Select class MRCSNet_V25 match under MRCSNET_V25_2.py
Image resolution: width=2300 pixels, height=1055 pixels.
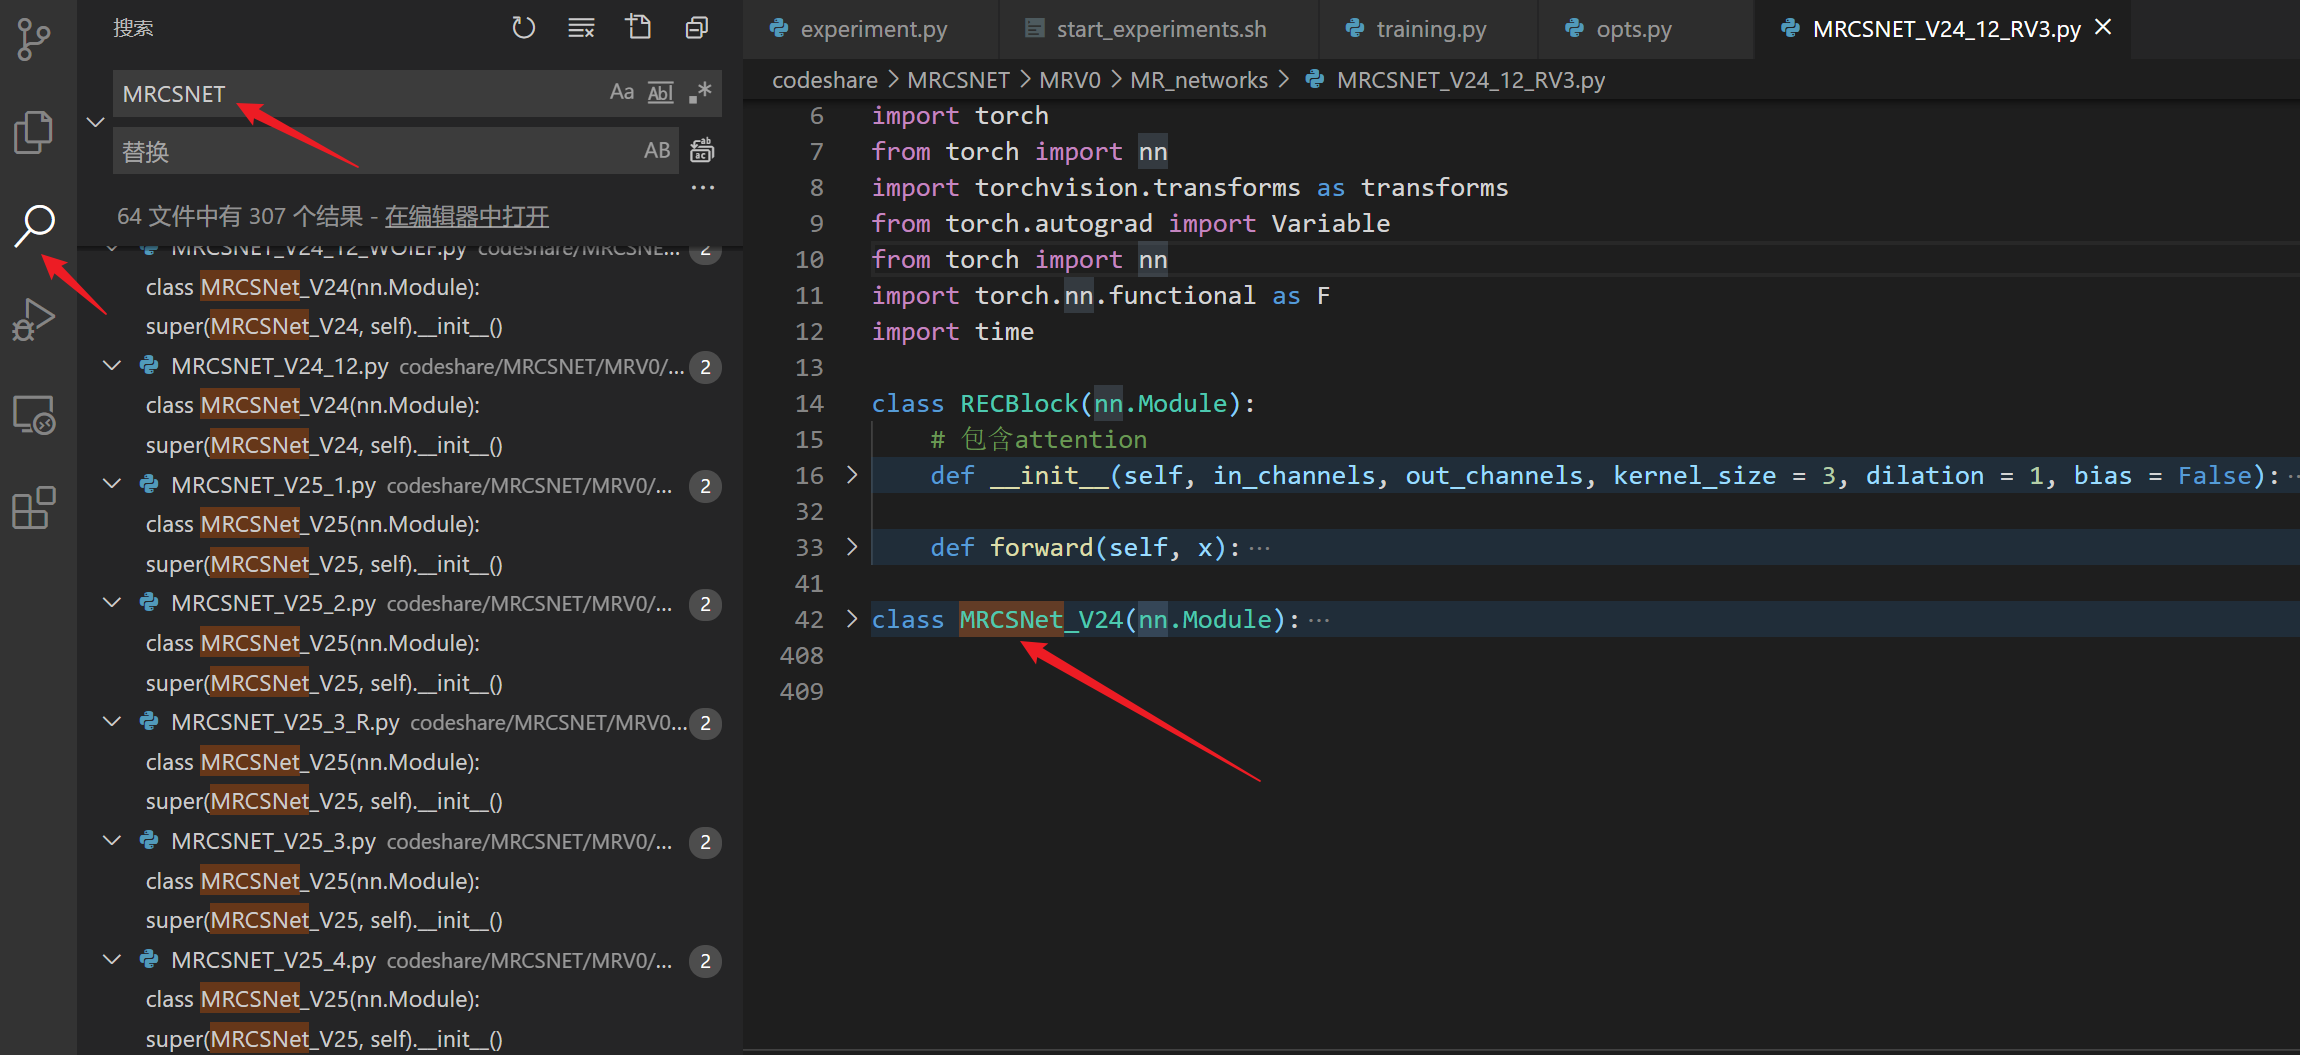tap(313, 643)
